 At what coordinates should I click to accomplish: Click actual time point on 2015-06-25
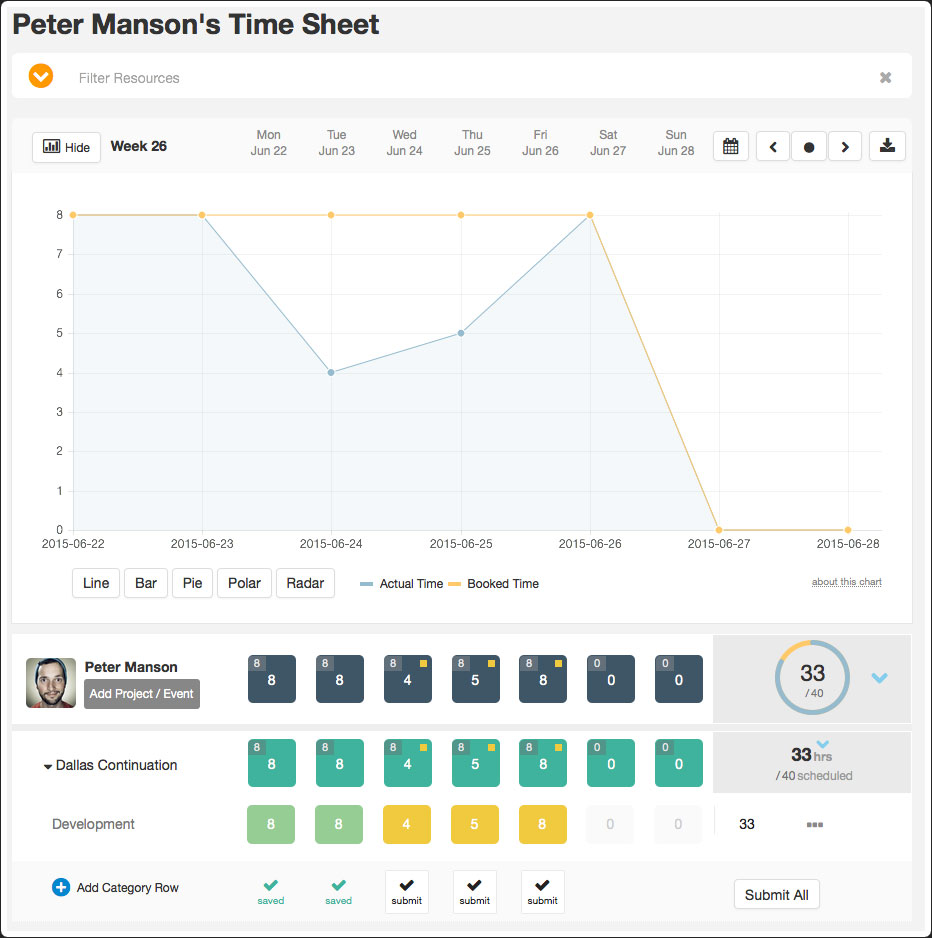click(x=461, y=333)
